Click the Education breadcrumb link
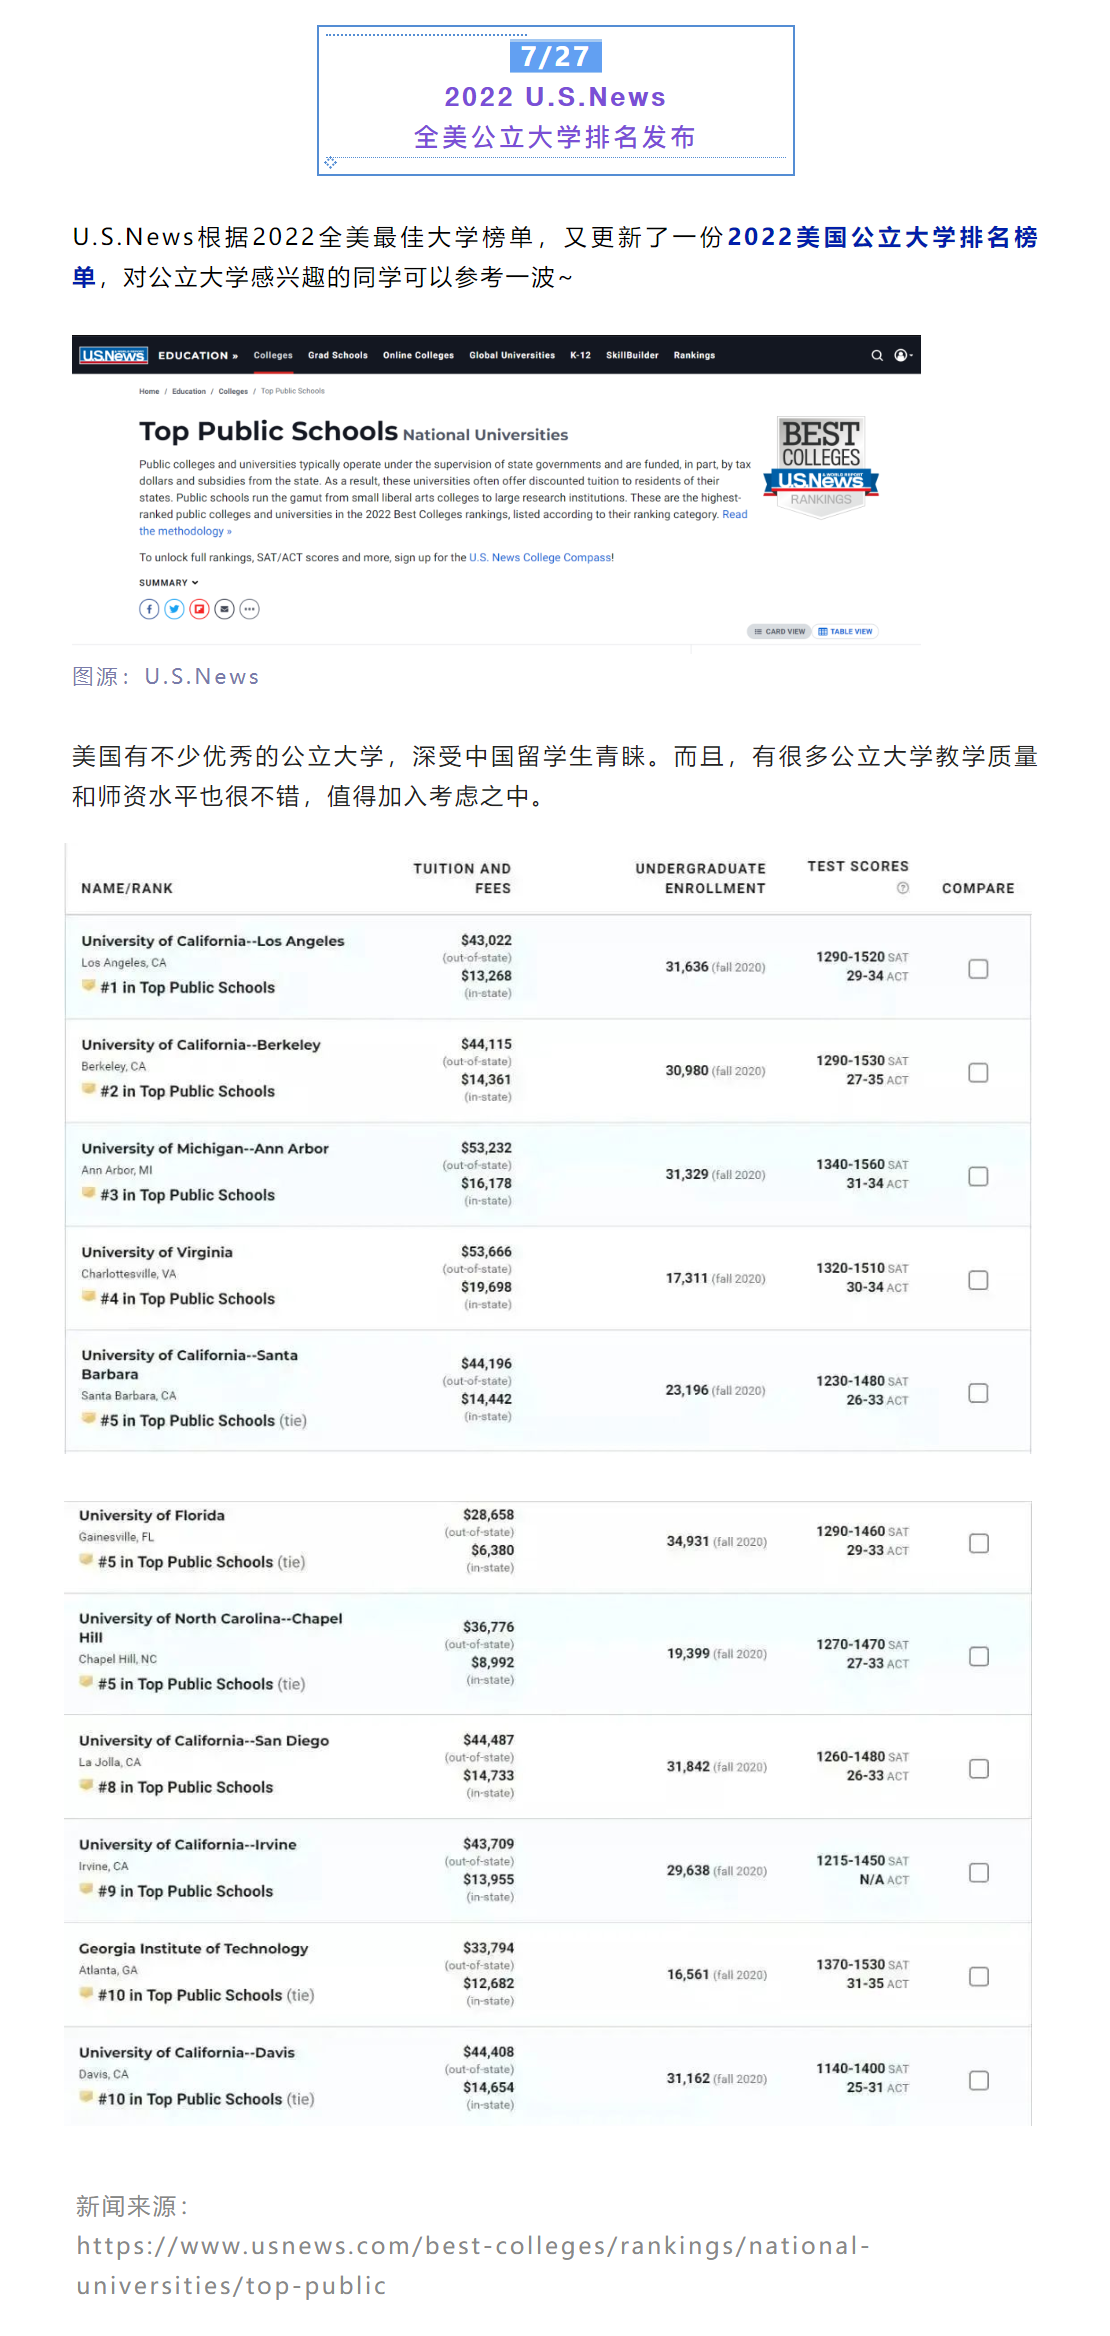The width and height of the screenshot is (1110, 2336). pyautogui.click(x=189, y=391)
